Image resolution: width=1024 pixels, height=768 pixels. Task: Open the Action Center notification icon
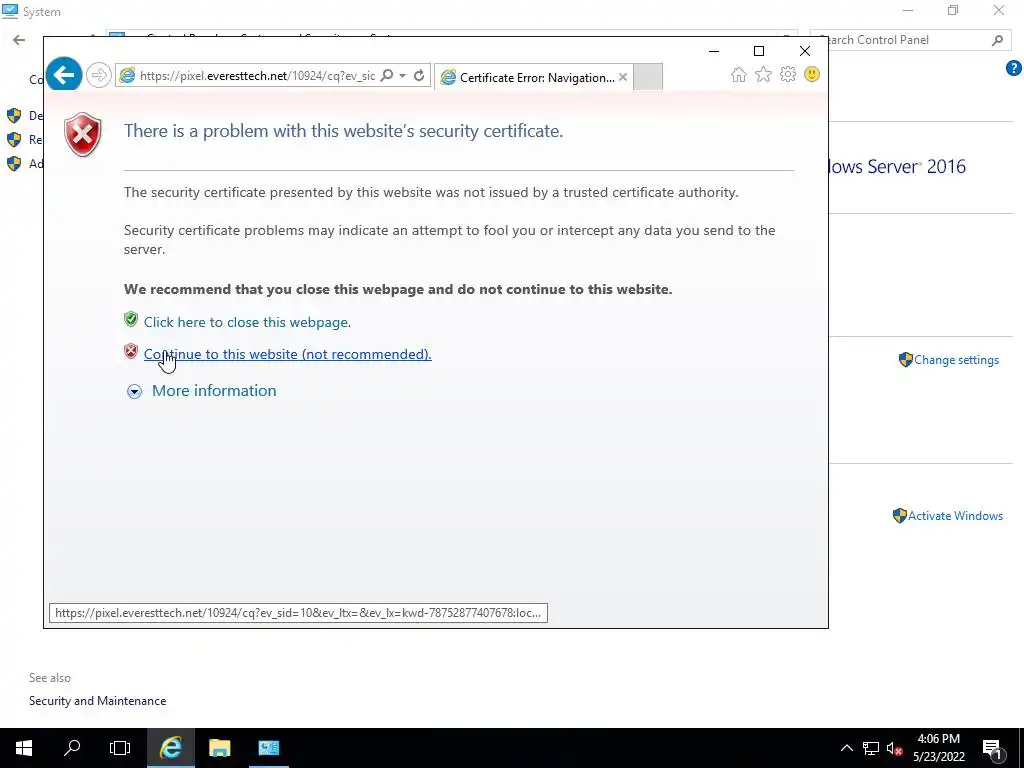click(x=992, y=749)
